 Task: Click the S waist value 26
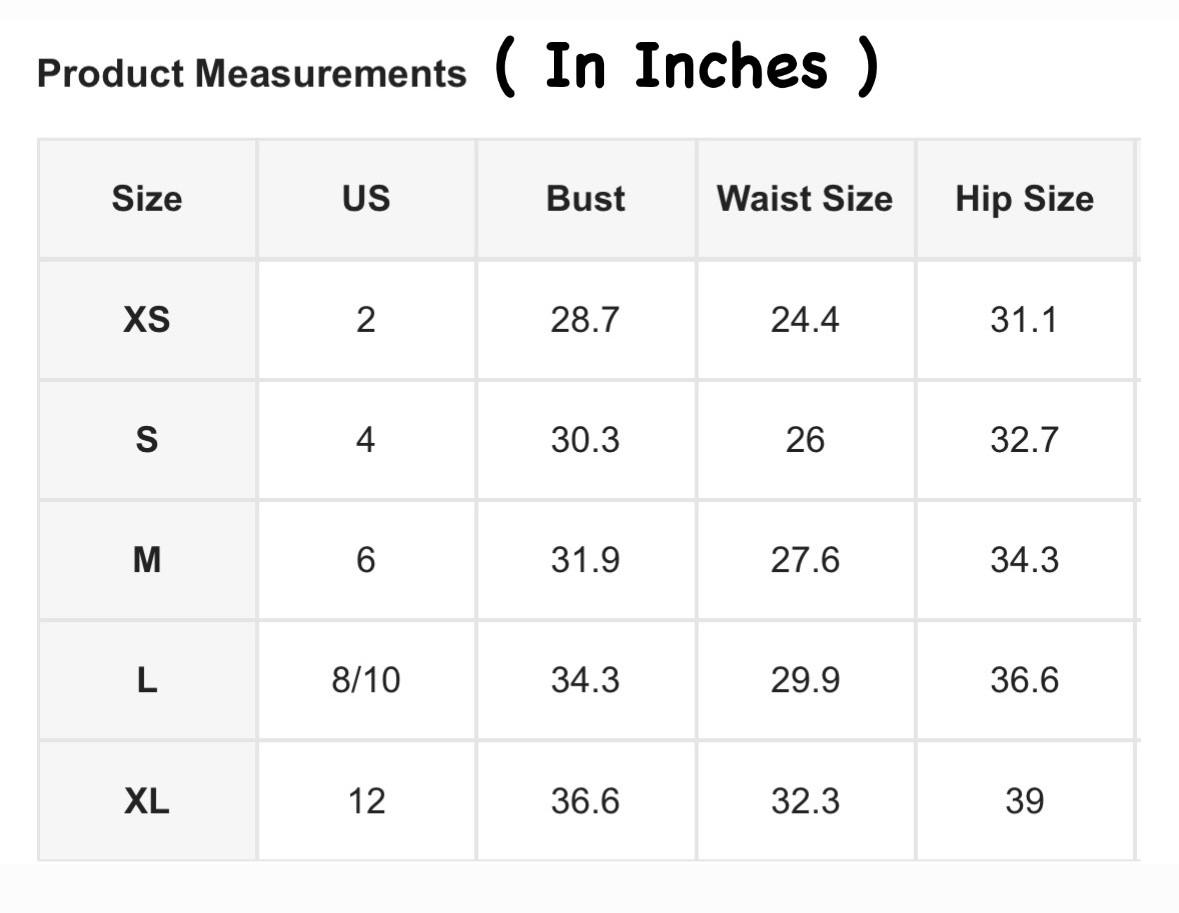[x=805, y=439]
